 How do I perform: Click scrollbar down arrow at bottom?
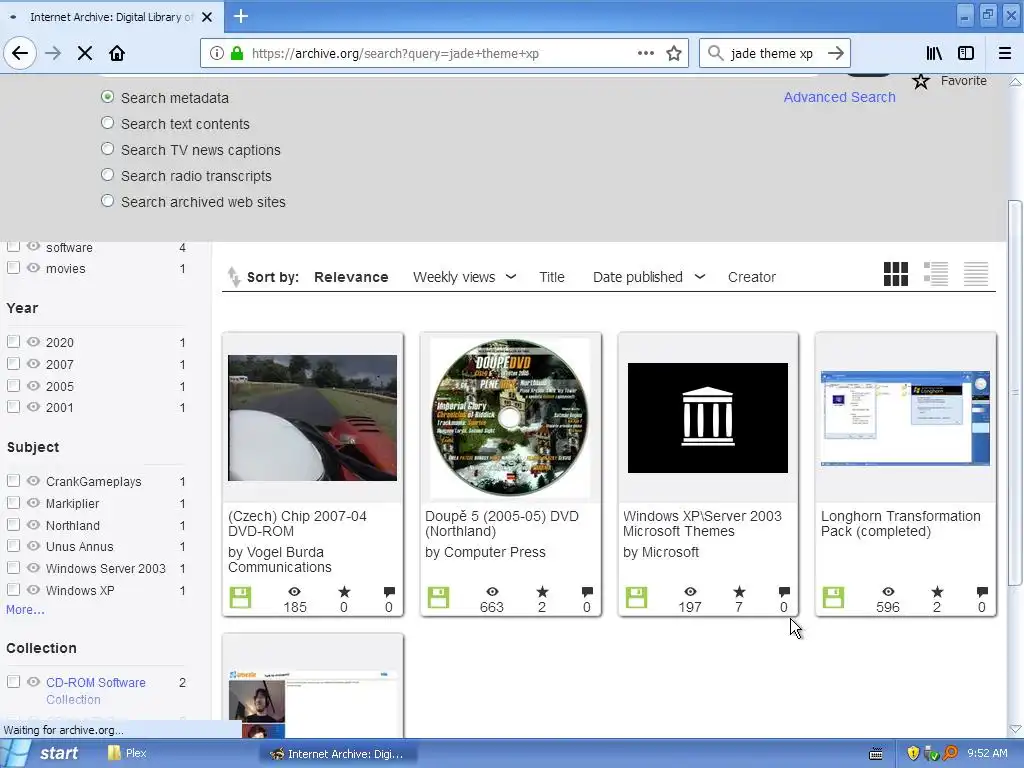pos(1015,729)
